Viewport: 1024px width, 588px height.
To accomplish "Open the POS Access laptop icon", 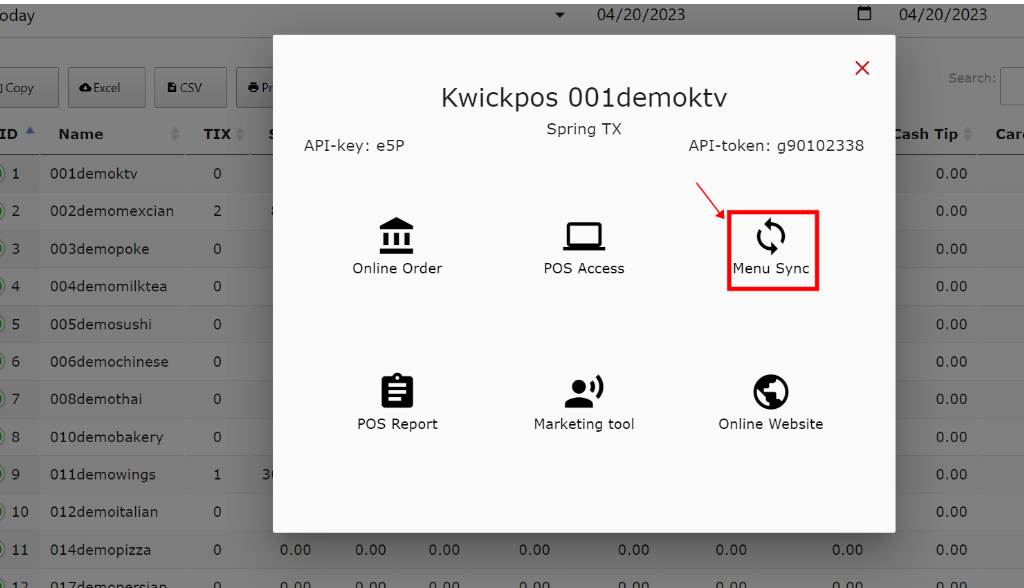I will coord(584,237).
